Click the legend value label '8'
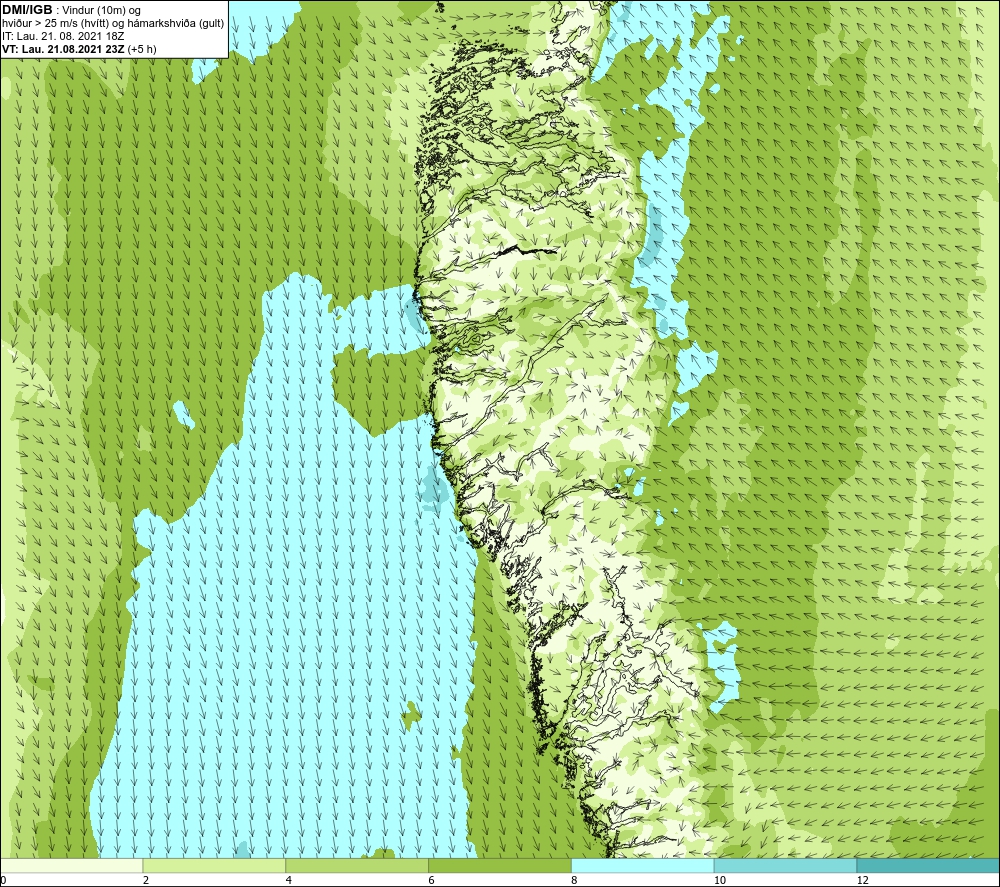 (574, 880)
